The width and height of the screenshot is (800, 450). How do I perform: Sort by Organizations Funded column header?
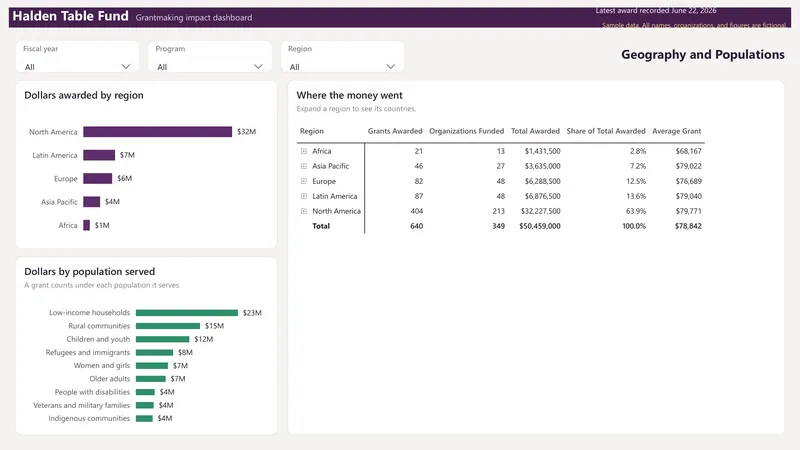click(x=466, y=131)
